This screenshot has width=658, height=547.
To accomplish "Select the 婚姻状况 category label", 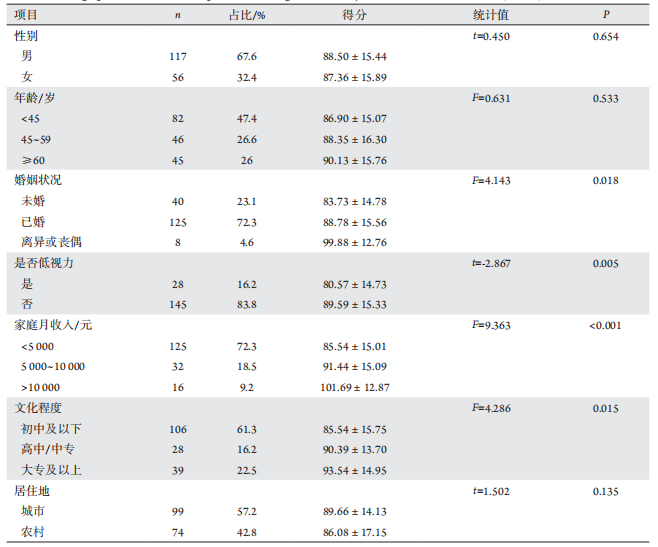I will coord(38,181).
